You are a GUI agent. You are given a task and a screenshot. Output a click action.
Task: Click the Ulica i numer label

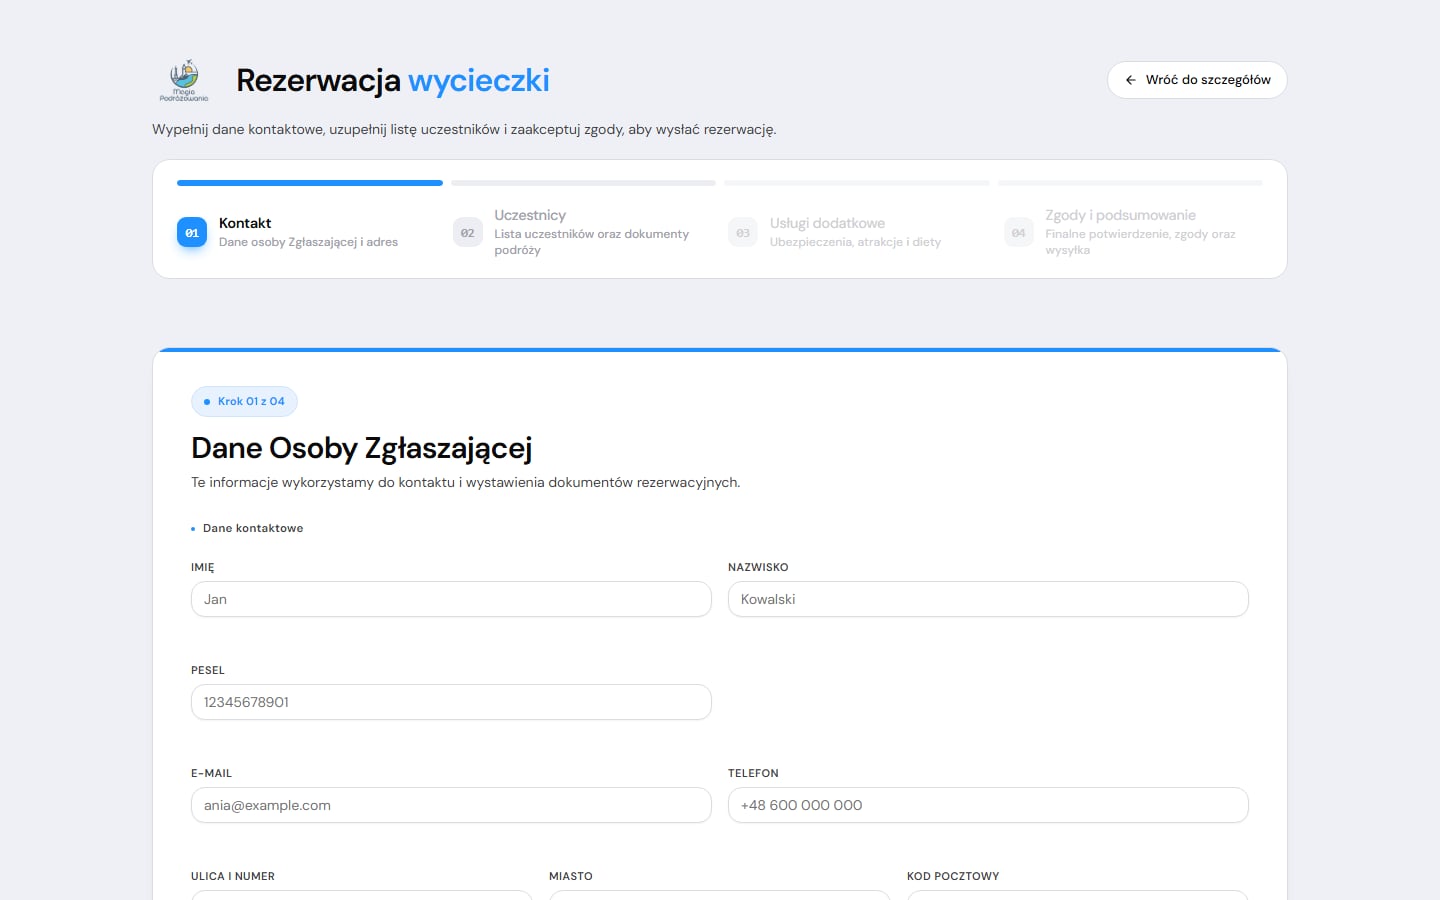233,876
